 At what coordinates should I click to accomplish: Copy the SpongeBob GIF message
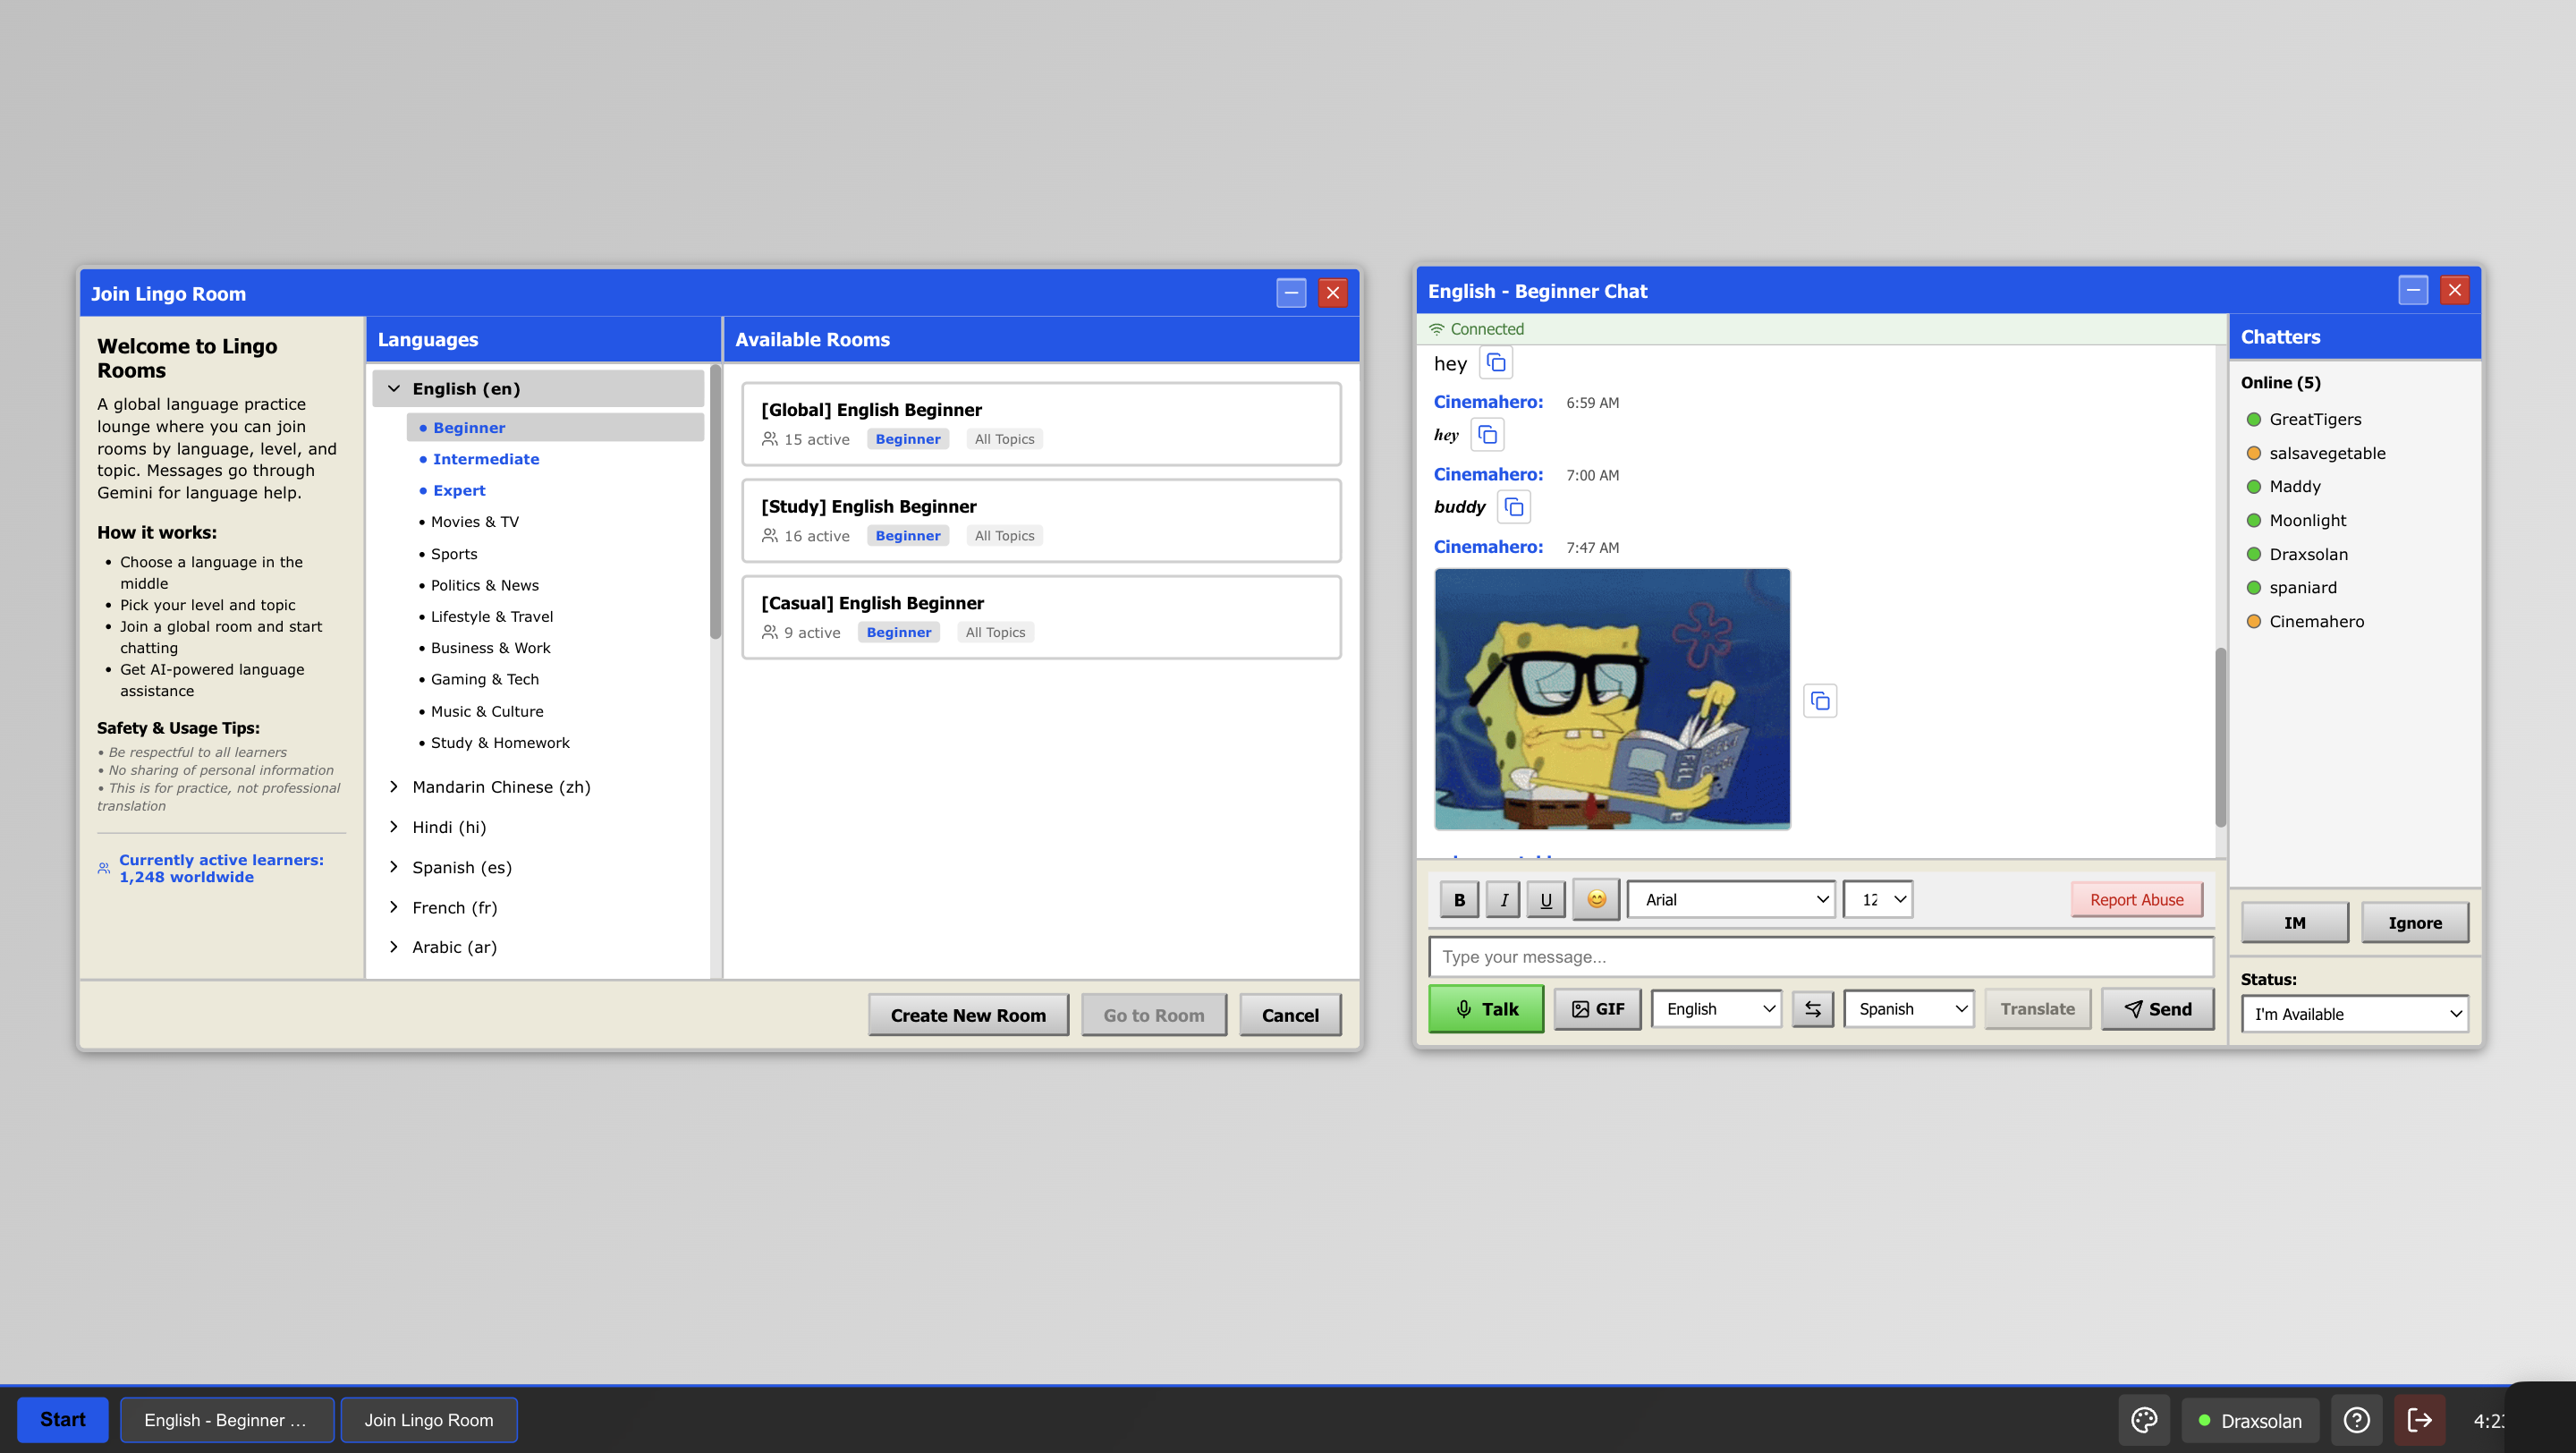point(1819,701)
